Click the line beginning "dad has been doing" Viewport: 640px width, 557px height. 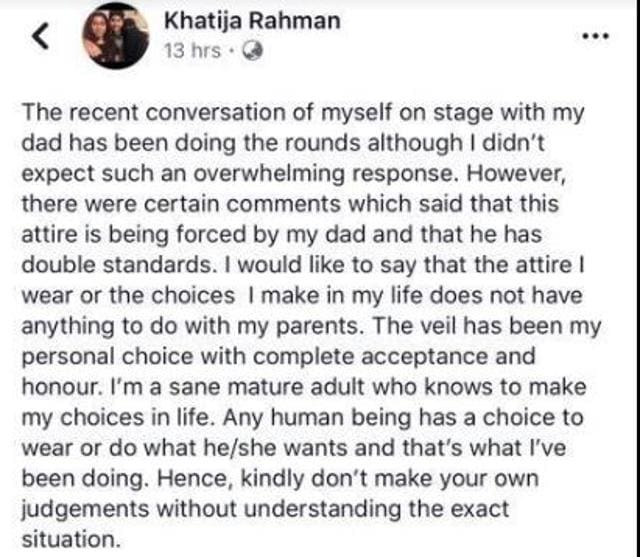[283, 144]
